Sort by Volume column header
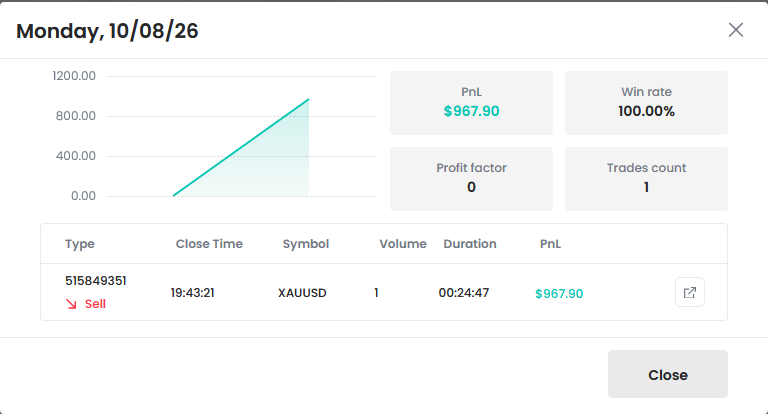The image size is (768, 414). pos(403,244)
